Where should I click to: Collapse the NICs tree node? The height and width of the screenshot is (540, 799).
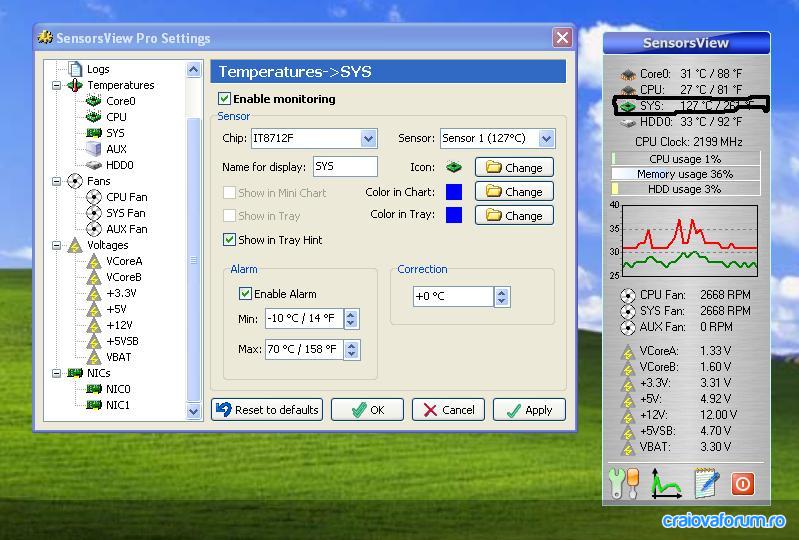[57, 373]
